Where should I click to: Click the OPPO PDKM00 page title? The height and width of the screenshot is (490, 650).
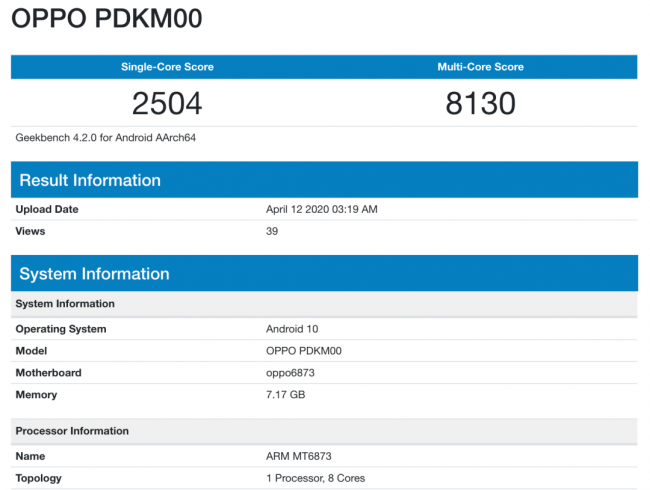[x=107, y=18]
